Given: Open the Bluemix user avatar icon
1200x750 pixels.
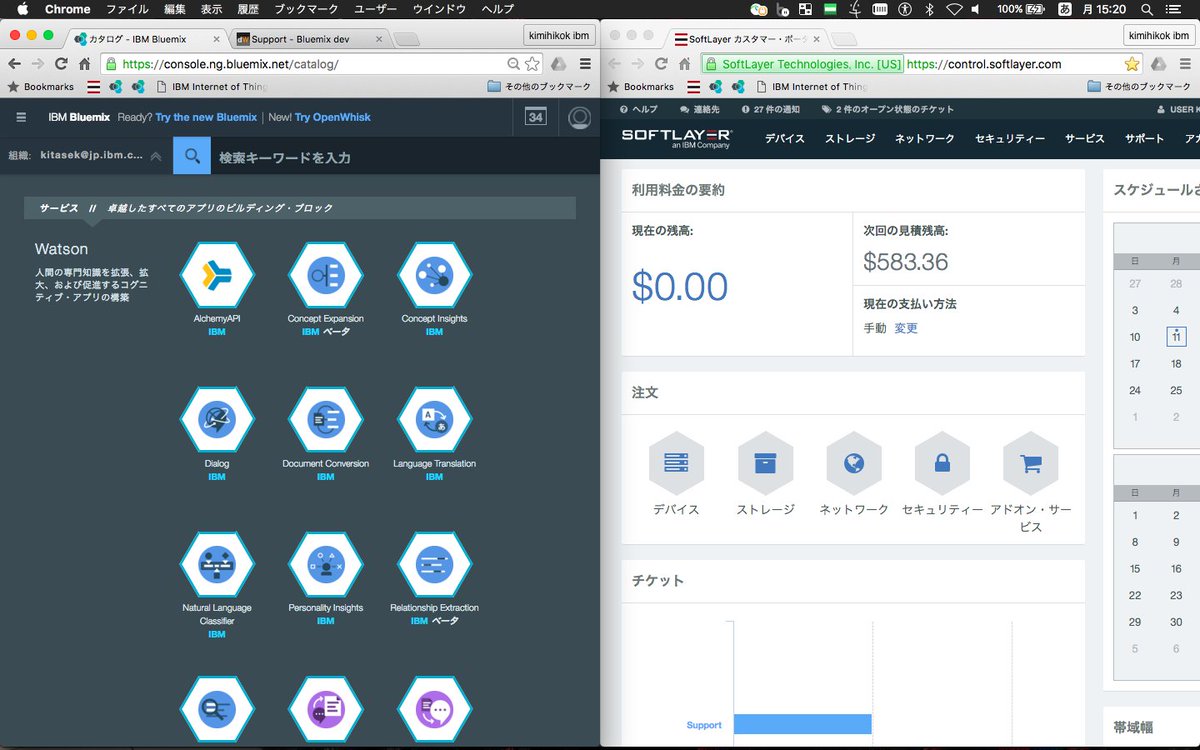Looking at the screenshot, I should [x=579, y=117].
